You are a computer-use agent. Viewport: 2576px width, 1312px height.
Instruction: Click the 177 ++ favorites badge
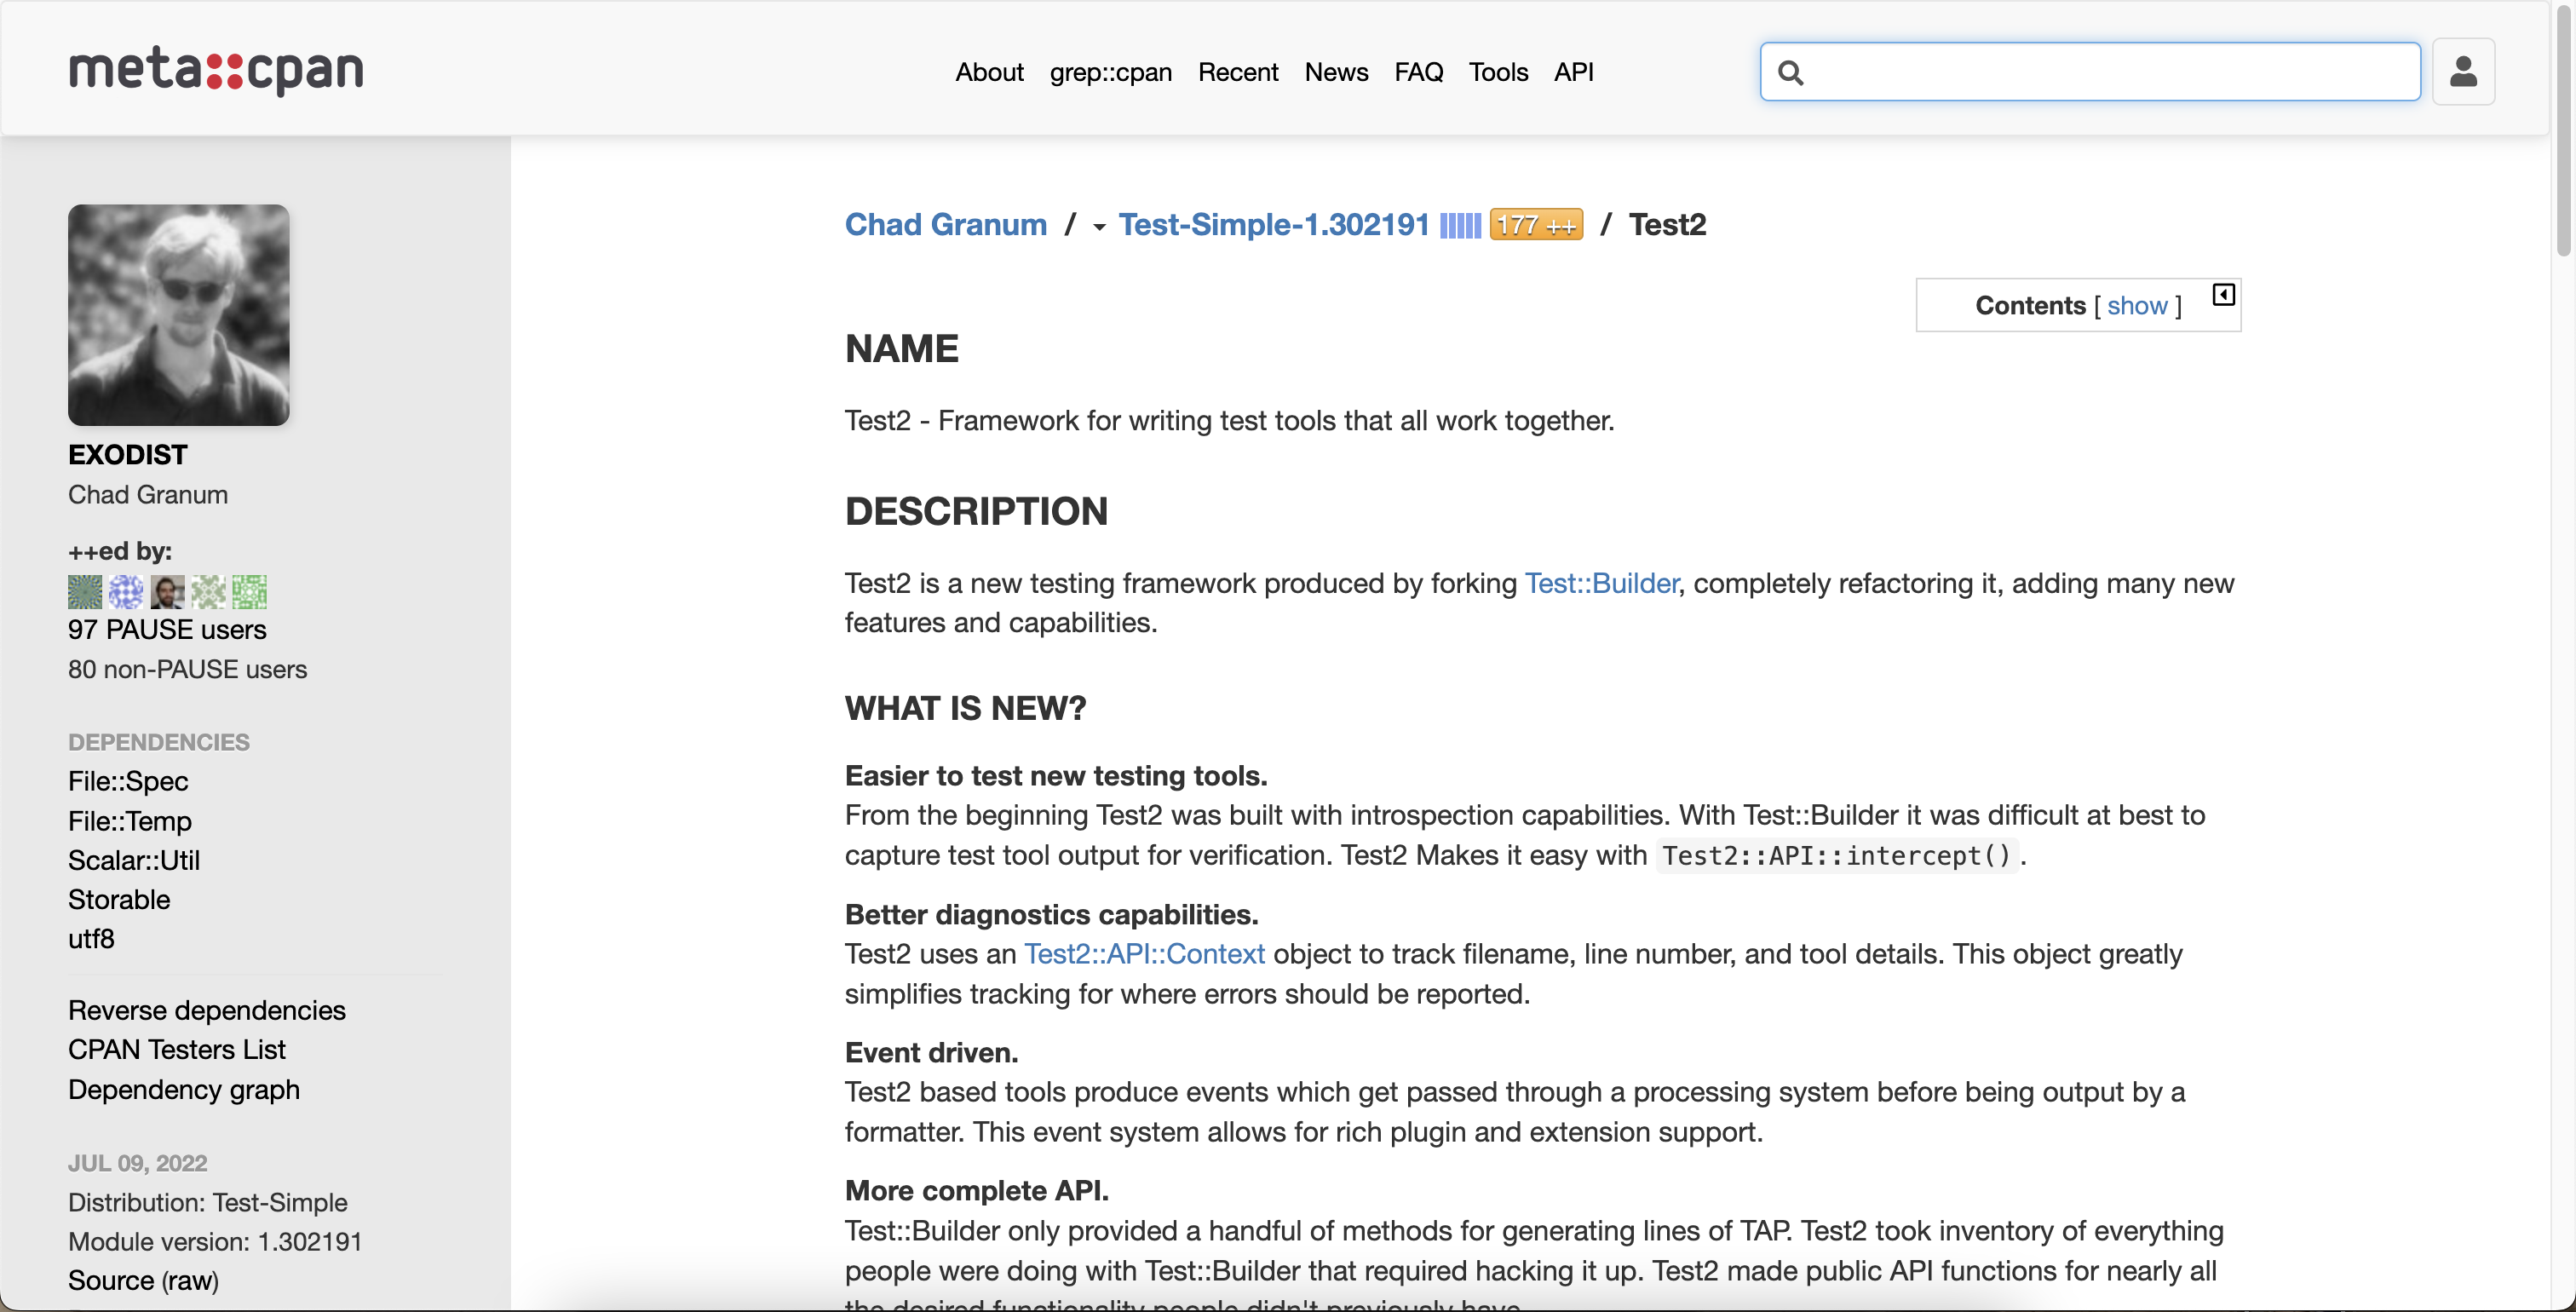pos(1536,226)
